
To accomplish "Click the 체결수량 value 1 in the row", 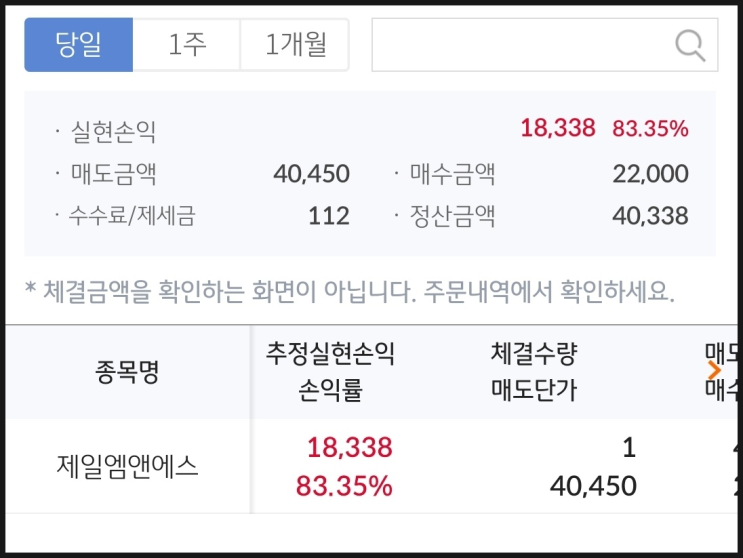I will coord(628,447).
